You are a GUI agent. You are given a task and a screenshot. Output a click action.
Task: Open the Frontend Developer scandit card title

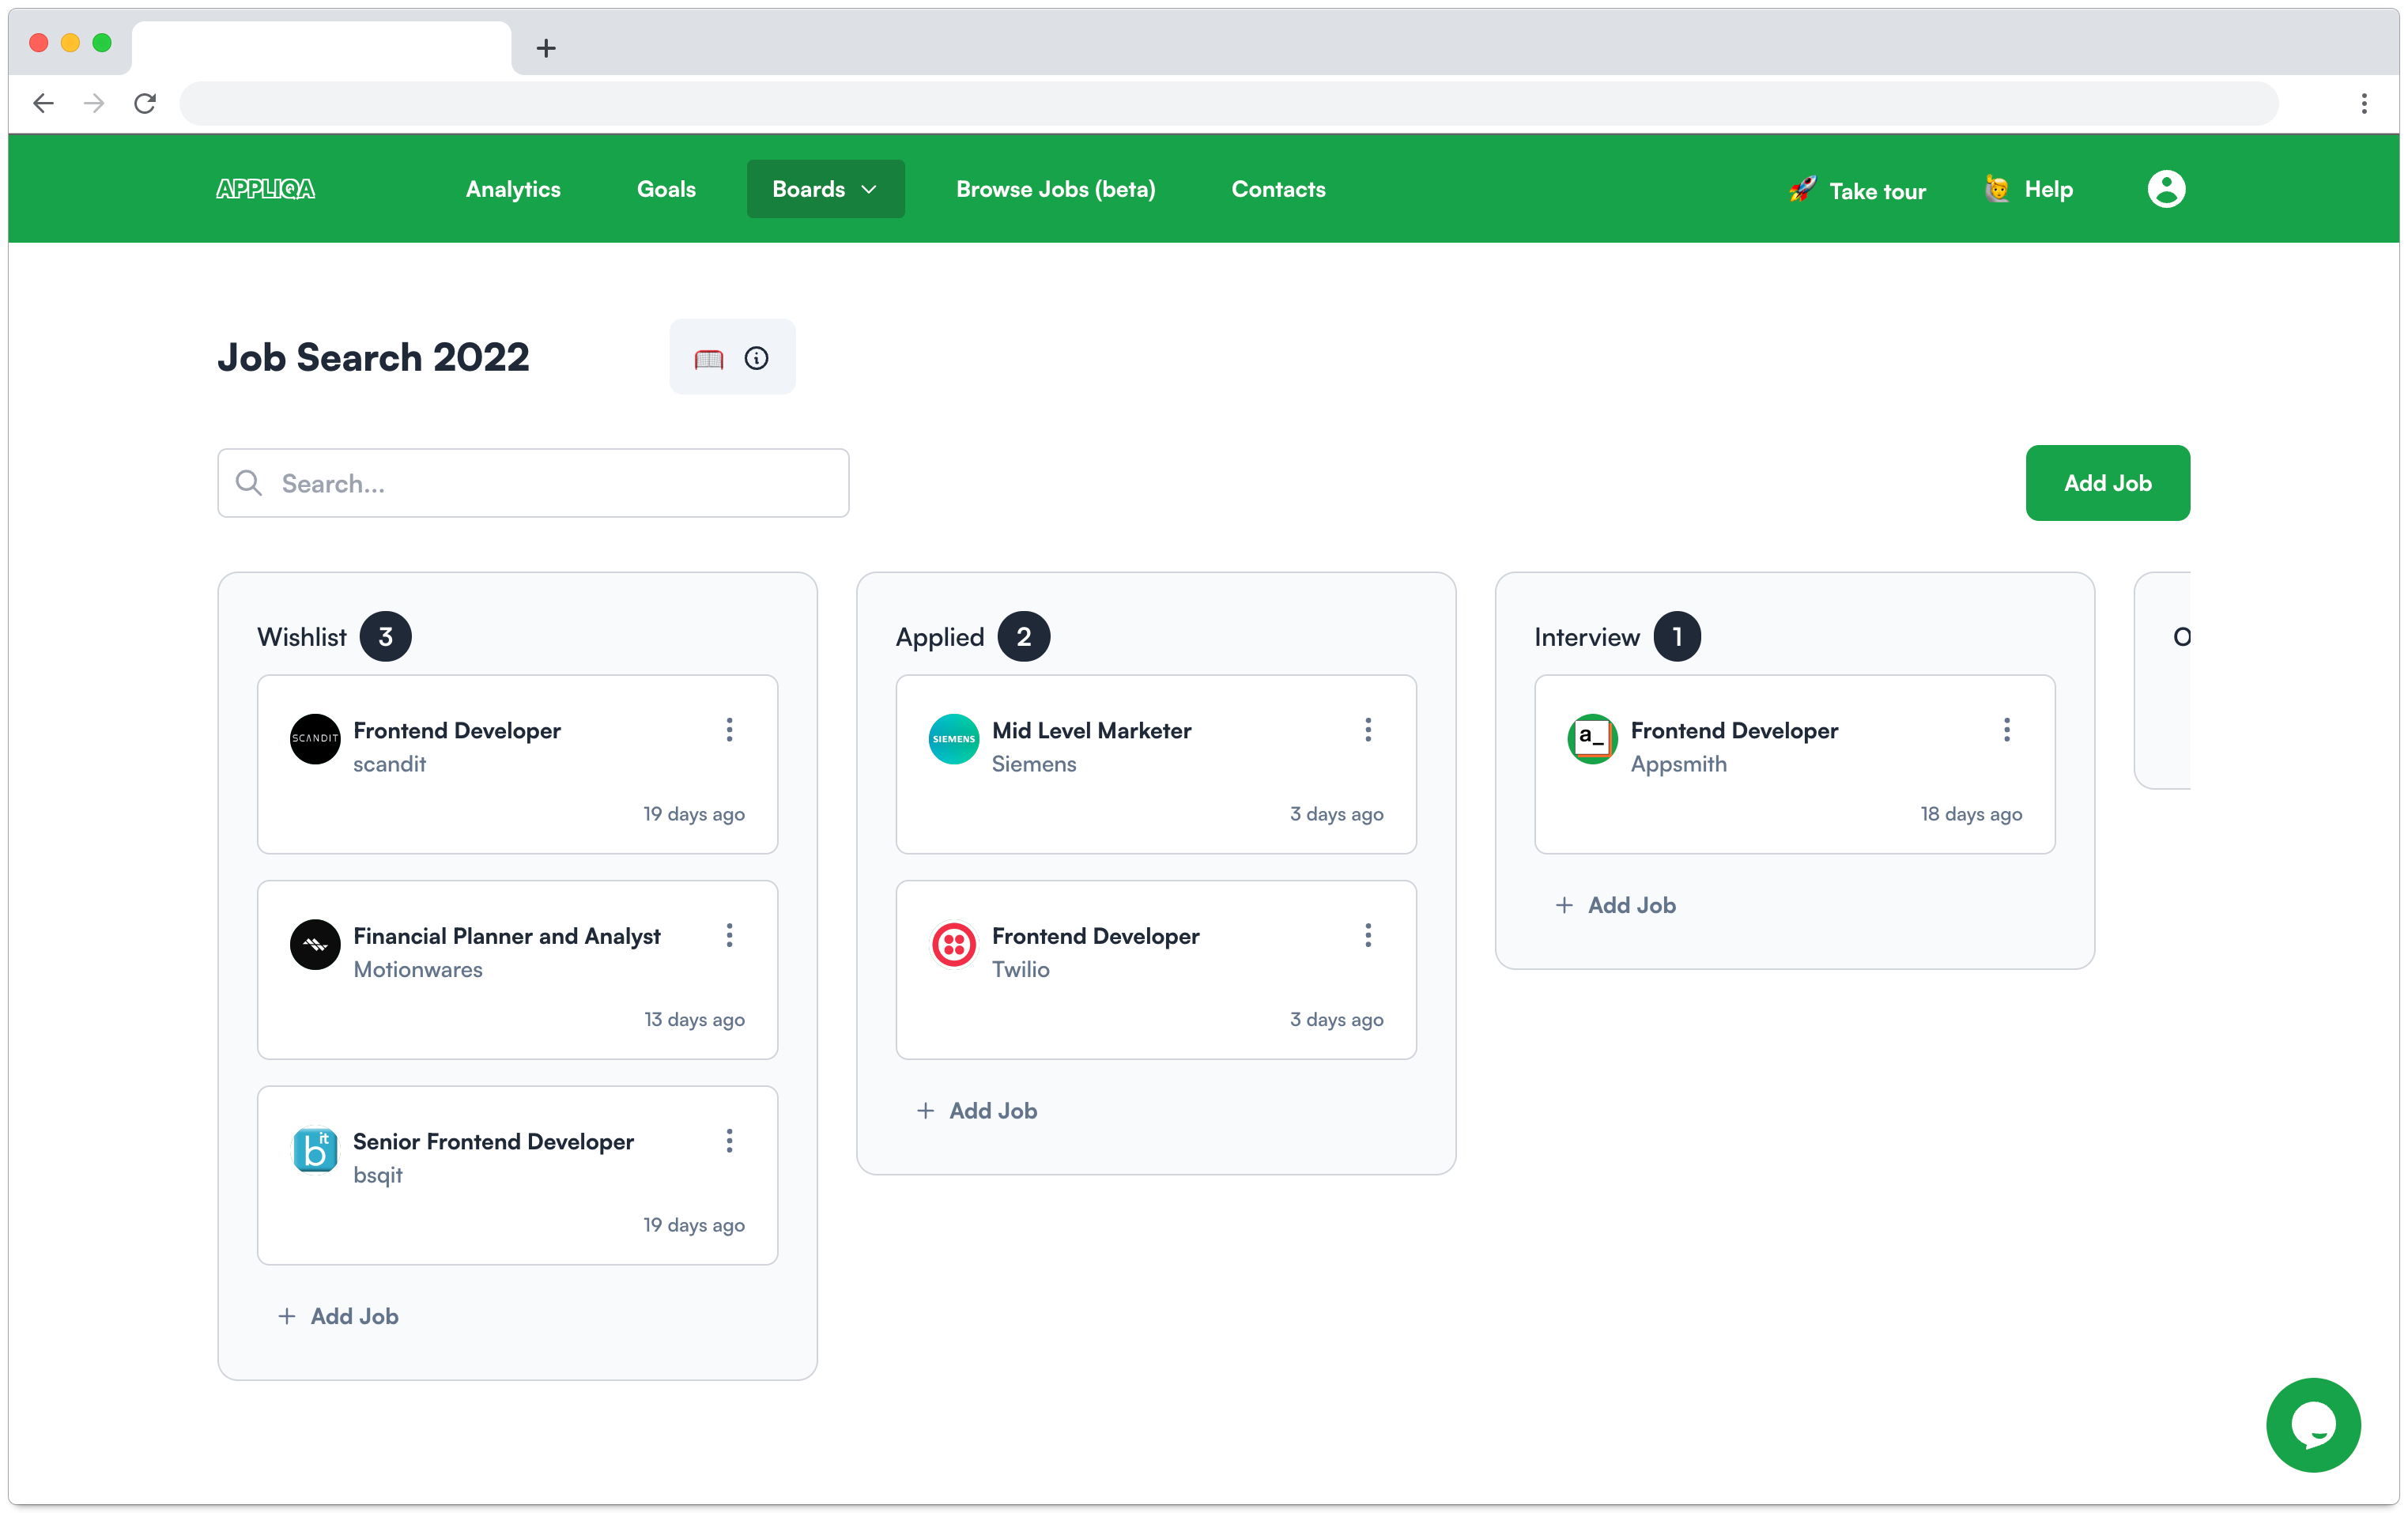click(457, 730)
